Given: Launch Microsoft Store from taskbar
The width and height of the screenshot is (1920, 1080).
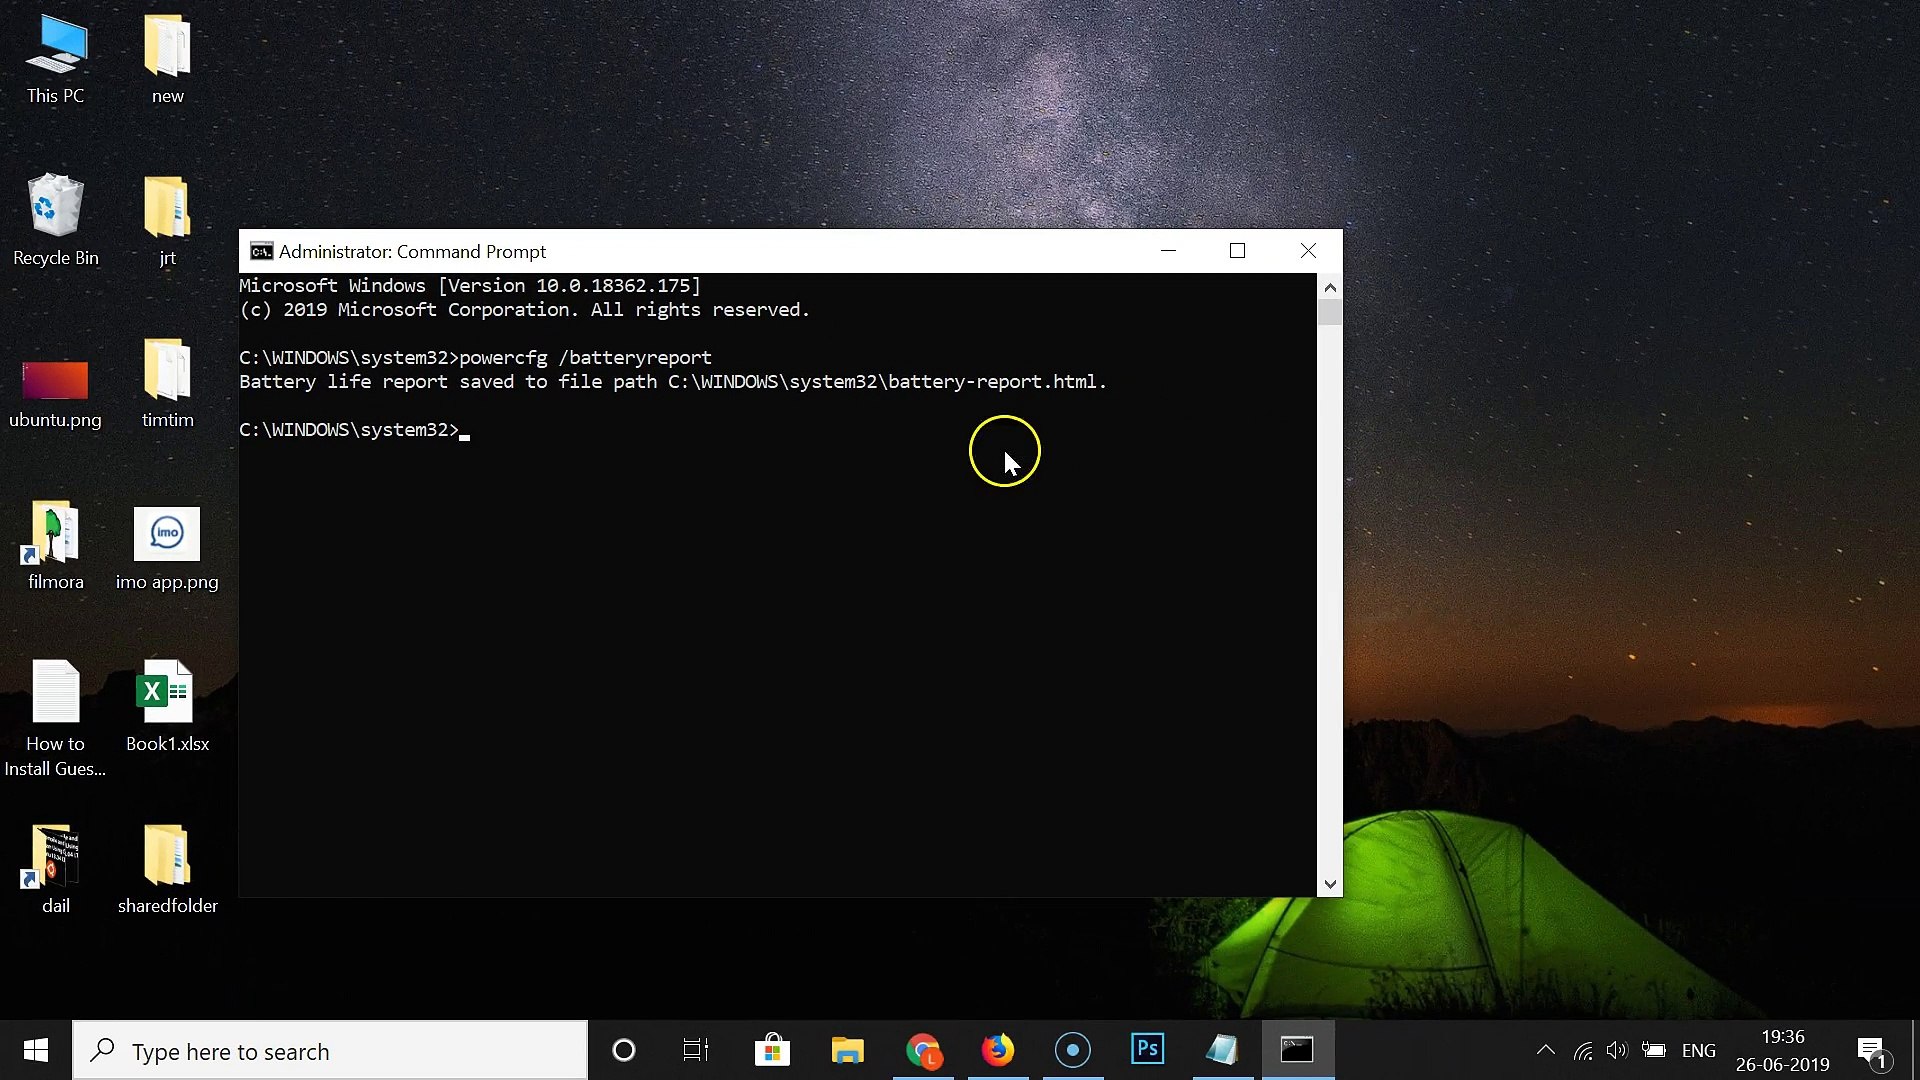Looking at the screenshot, I should (772, 1050).
